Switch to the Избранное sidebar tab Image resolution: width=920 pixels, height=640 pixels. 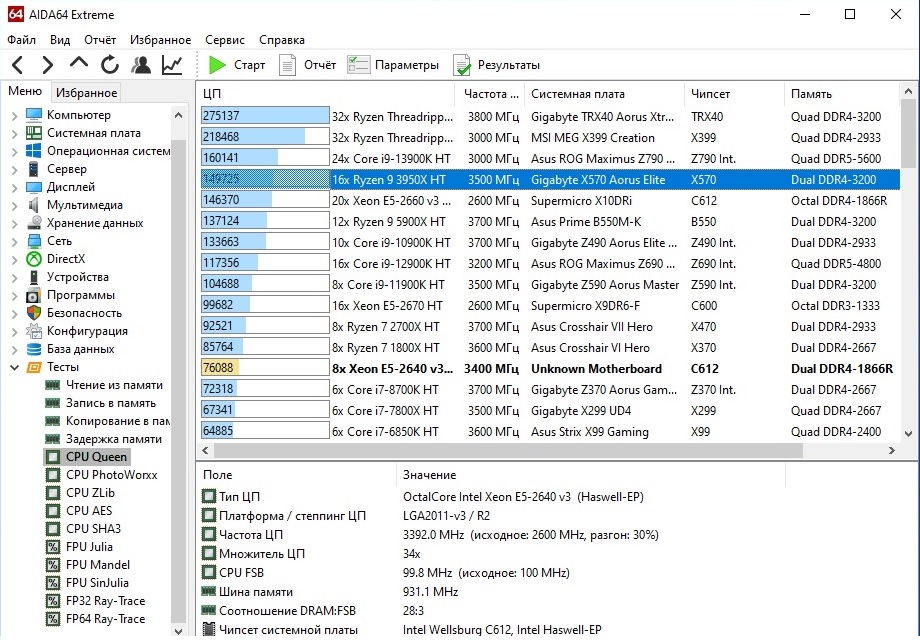[x=86, y=93]
